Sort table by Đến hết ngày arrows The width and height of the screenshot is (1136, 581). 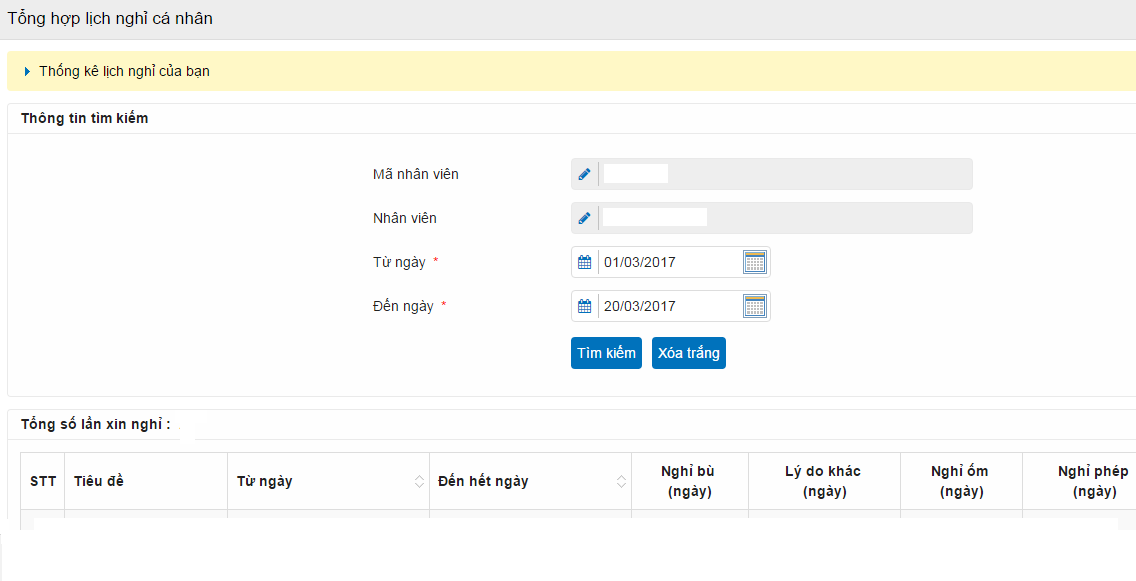[622, 482]
